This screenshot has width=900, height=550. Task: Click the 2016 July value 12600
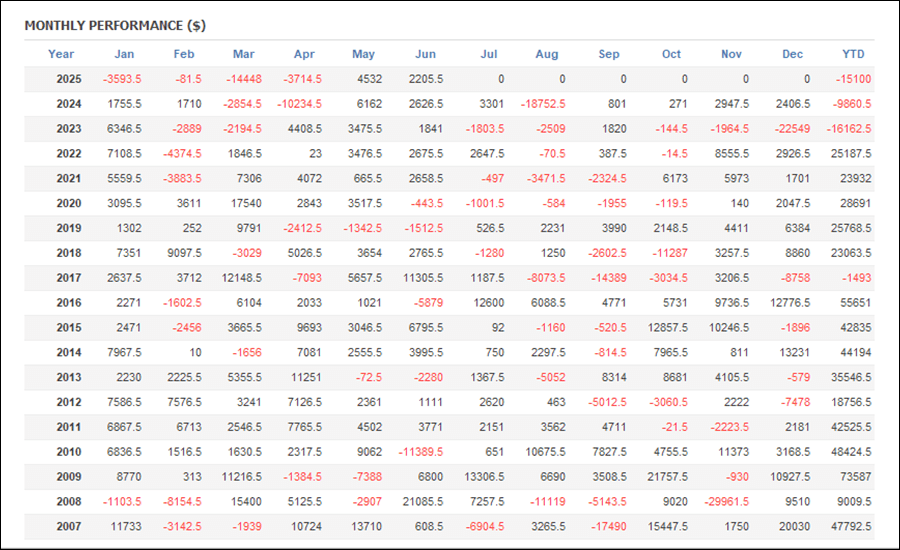pos(488,303)
